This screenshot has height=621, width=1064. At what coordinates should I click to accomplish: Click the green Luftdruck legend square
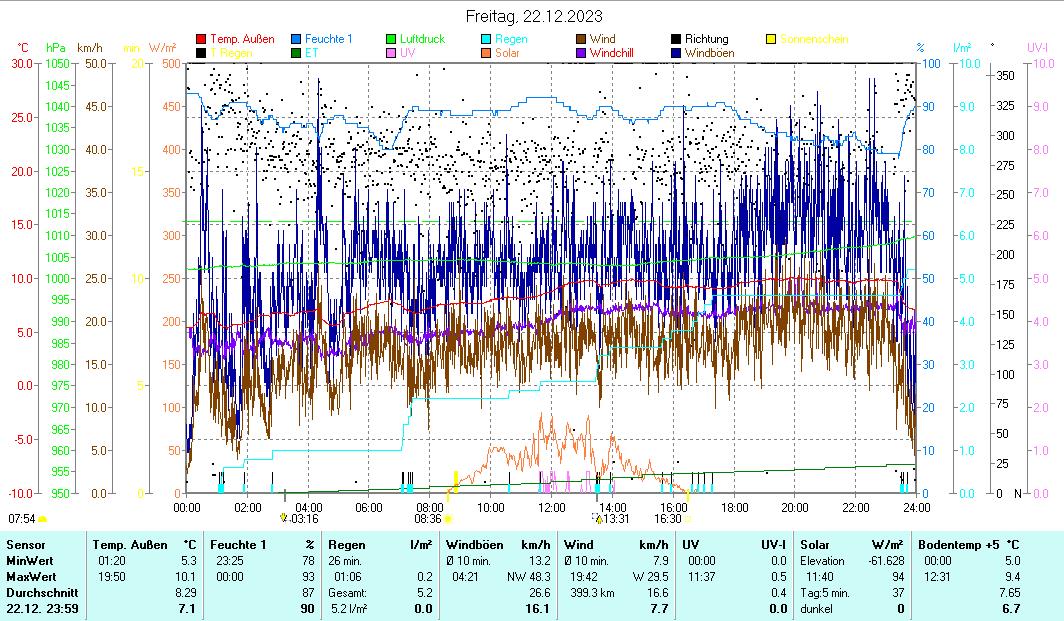[x=392, y=40]
